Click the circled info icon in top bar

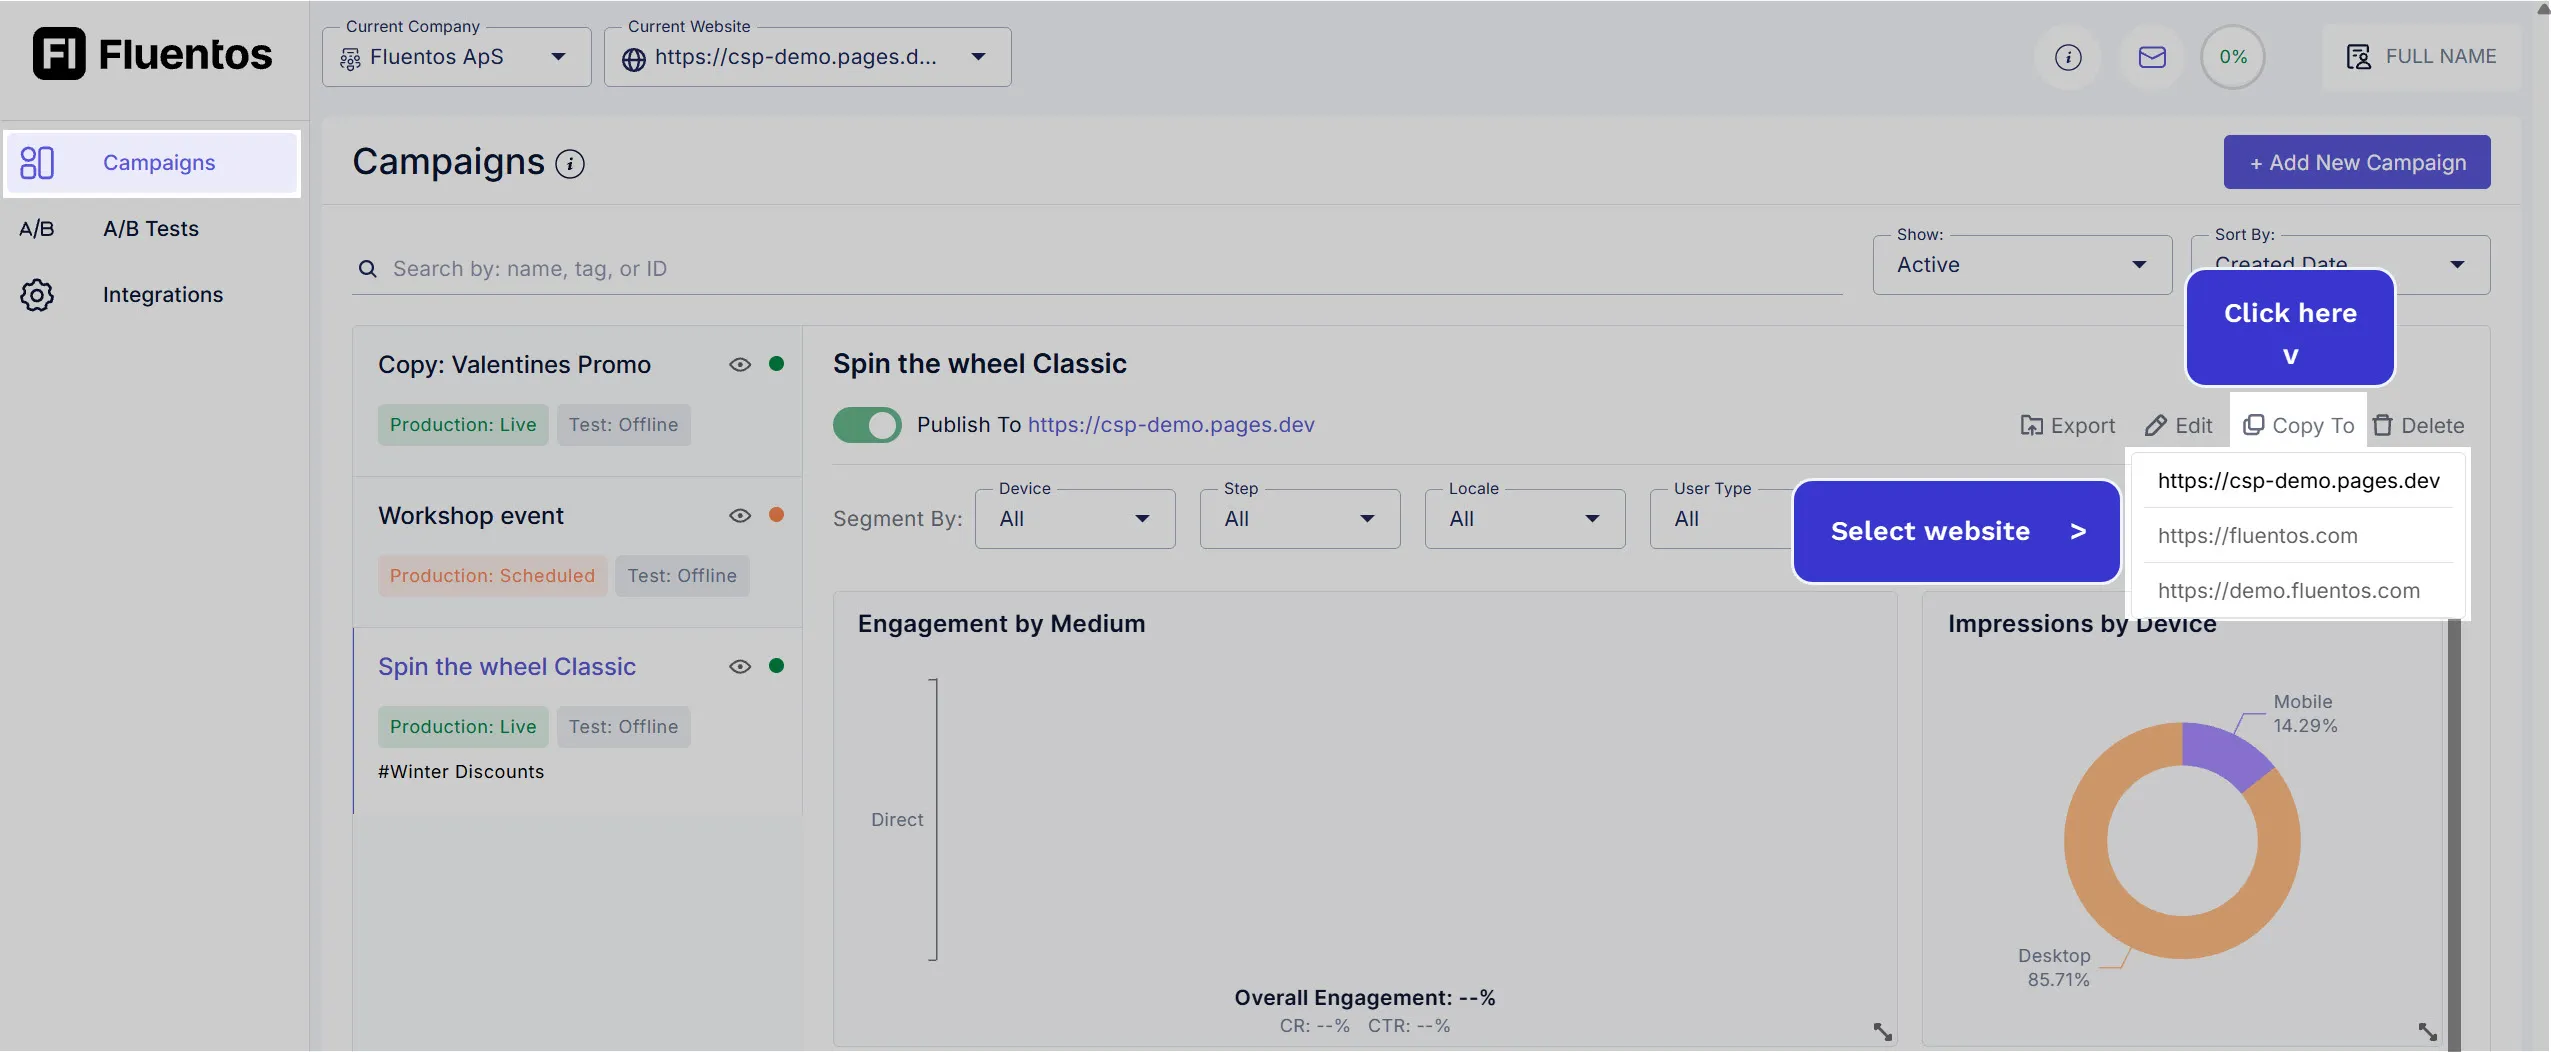tap(2068, 58)
